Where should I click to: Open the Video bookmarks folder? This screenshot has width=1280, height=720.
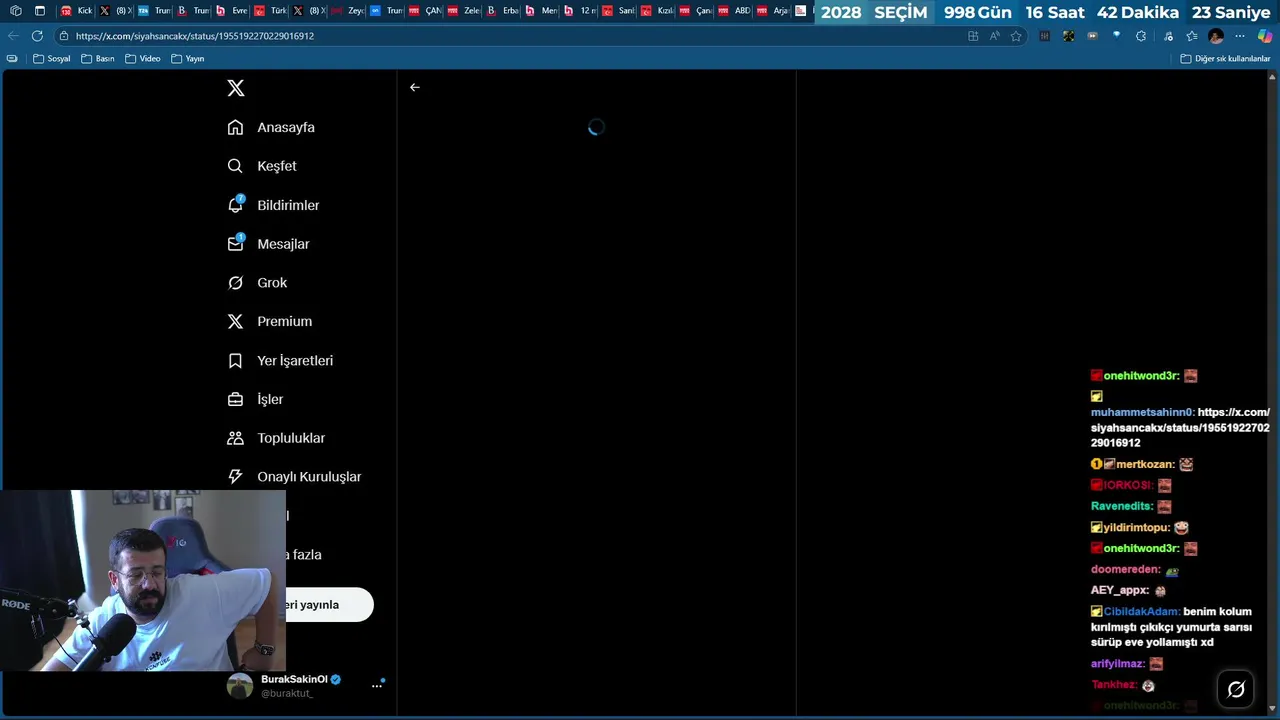pyautogui.click(x=143, y=59)
